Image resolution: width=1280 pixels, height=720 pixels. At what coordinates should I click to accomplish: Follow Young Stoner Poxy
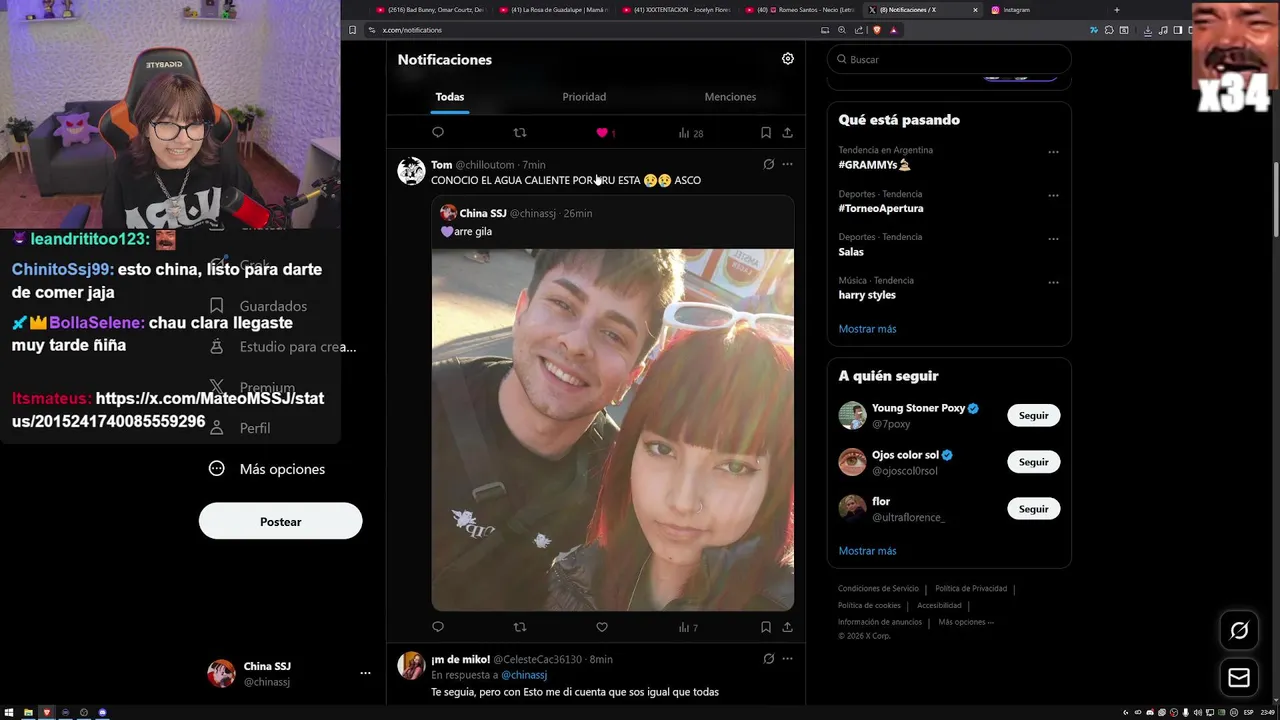point(1033,415)
